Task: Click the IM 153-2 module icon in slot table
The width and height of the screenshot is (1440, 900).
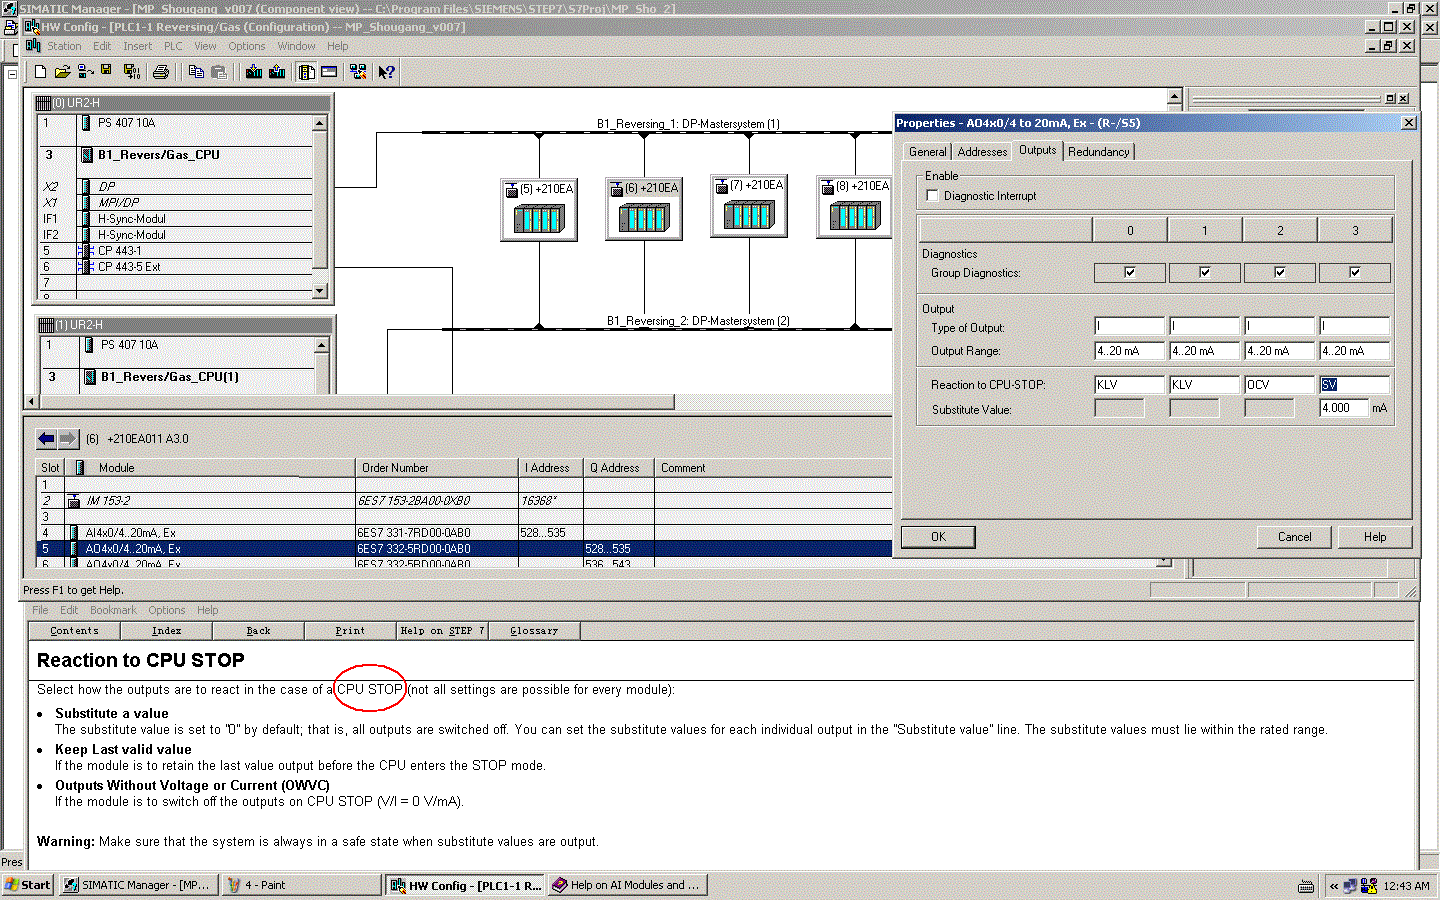Action: point(74,501)
